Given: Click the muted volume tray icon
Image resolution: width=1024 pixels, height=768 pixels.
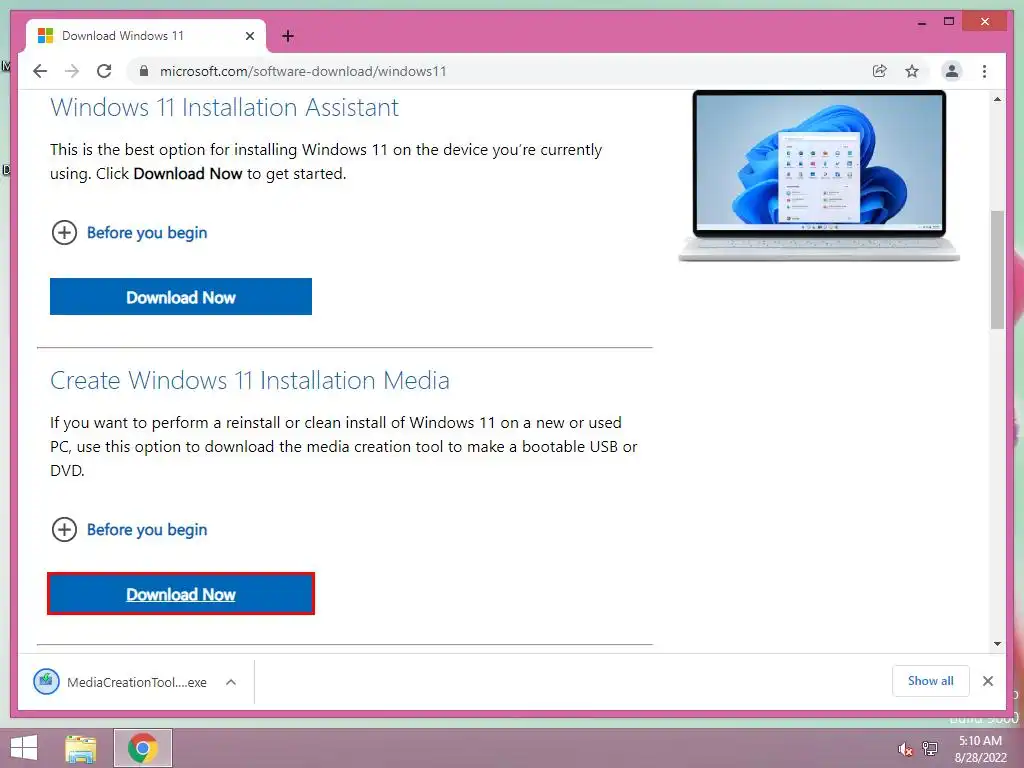Looking at the screenshot, I should point(905,750).
